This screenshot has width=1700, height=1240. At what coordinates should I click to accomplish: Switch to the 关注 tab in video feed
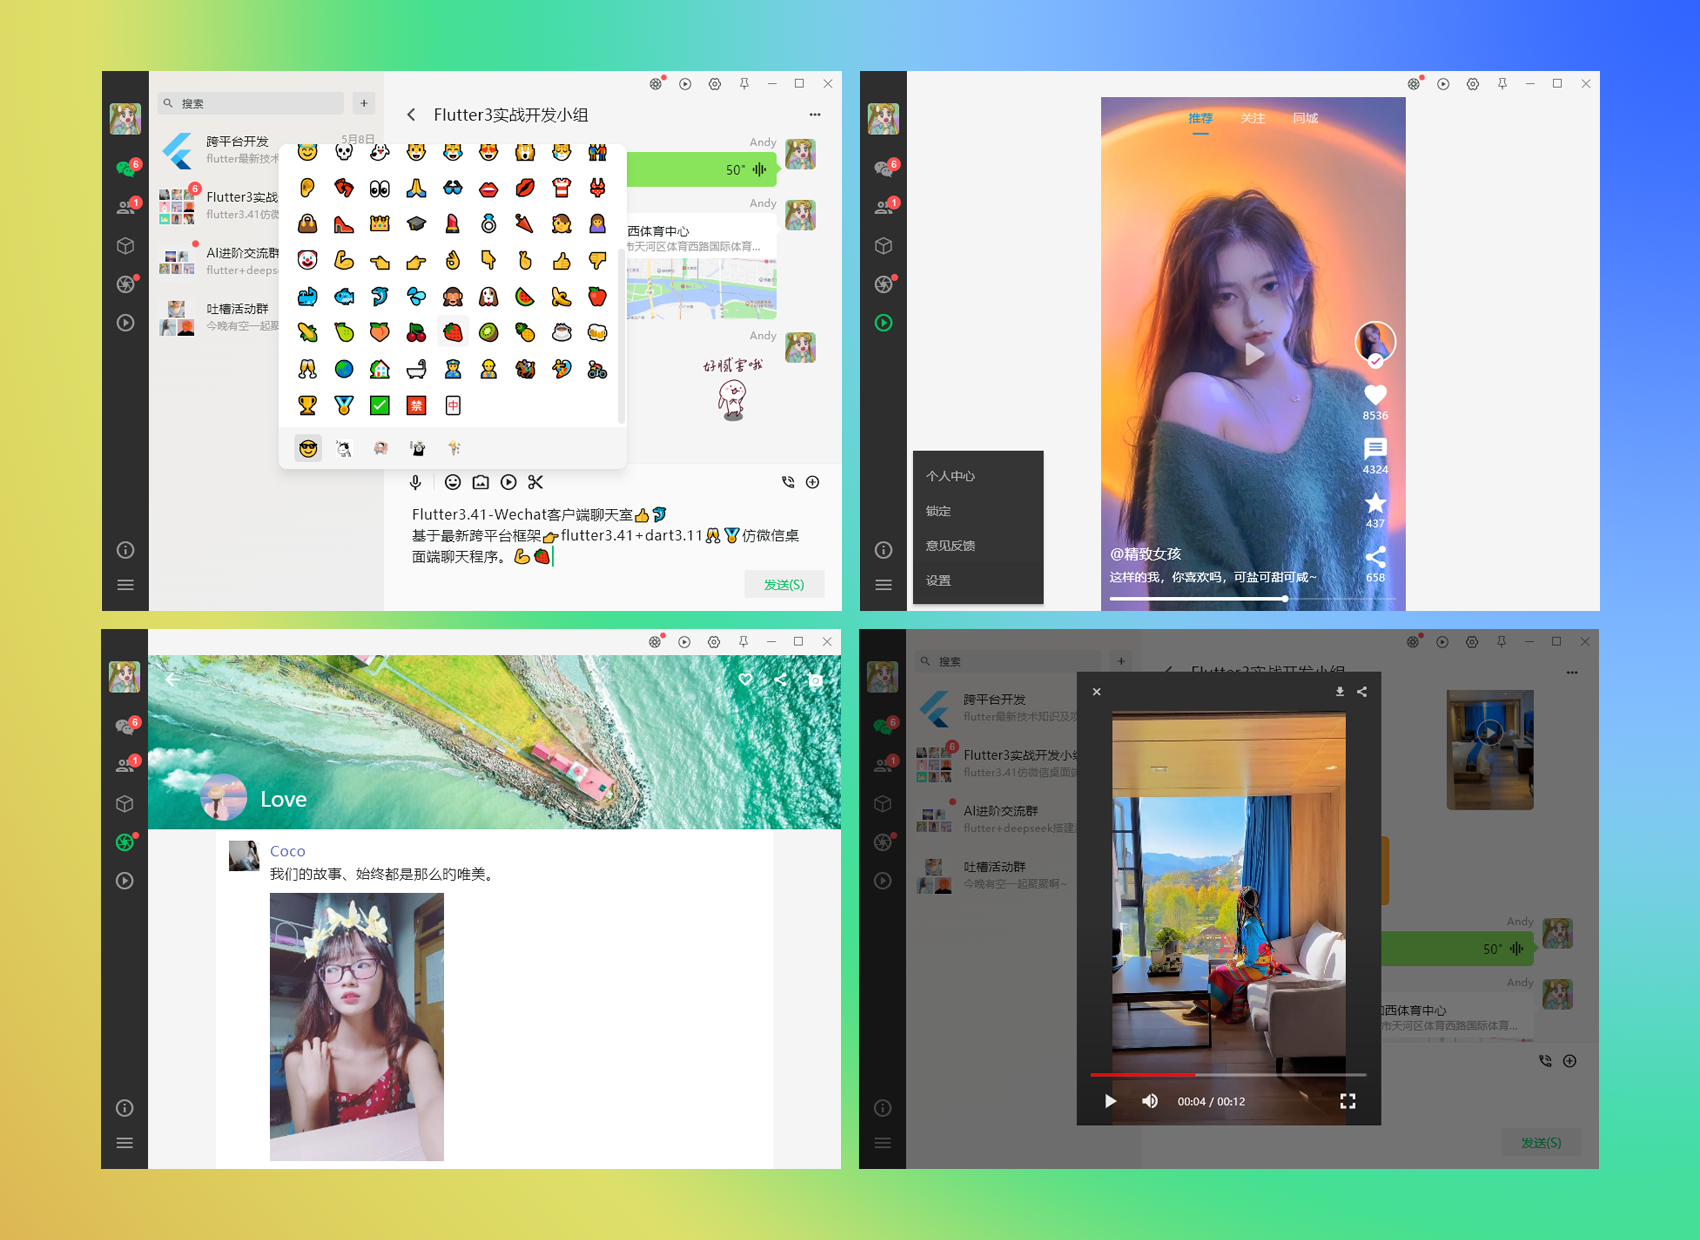(1252, 118)
